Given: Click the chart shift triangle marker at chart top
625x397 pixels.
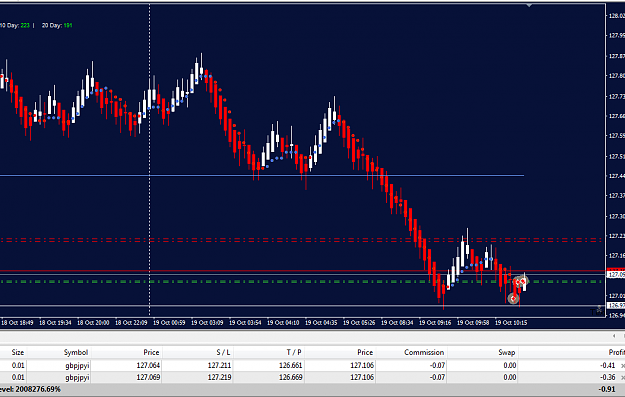Looking at the screenshot, I should coord(529,6).
